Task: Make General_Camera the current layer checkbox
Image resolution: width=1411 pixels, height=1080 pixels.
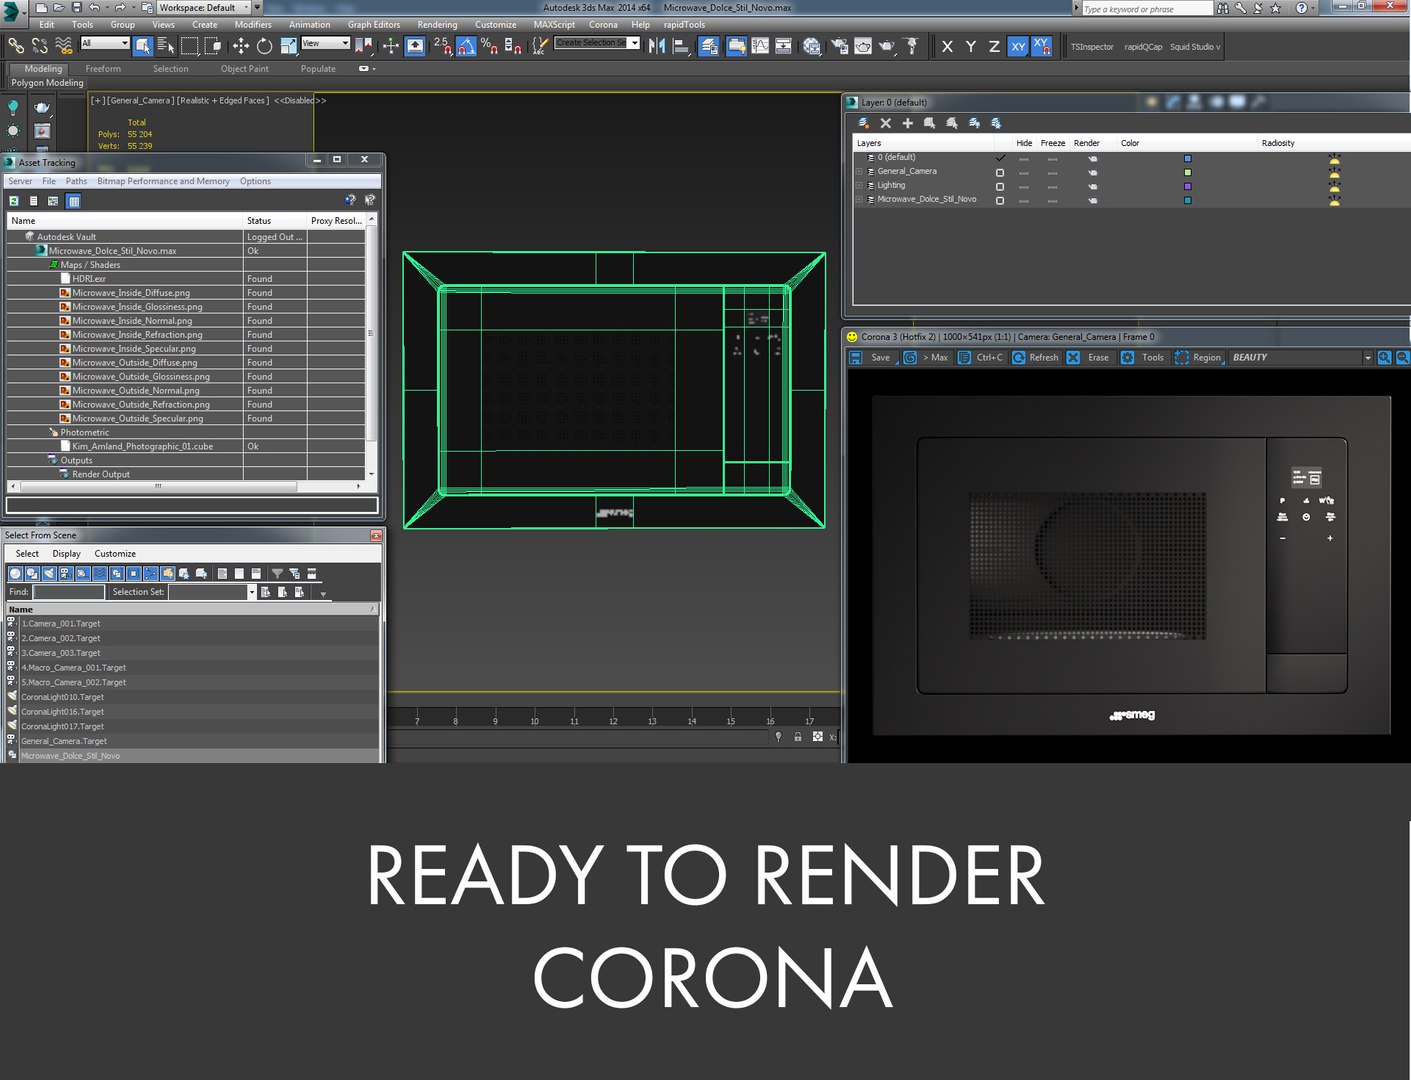Action: (1000, 172)
